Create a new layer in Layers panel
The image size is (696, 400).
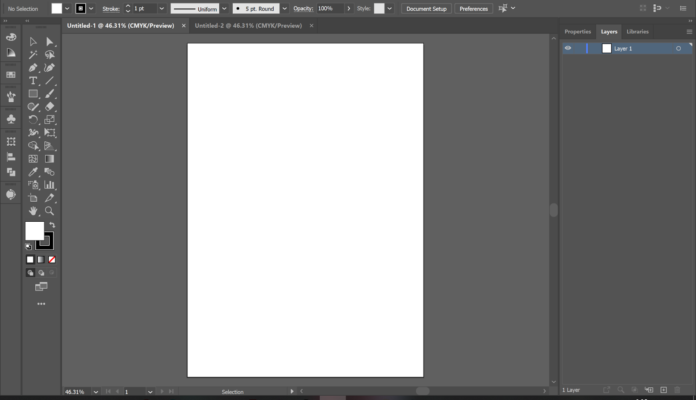[663, 390]
